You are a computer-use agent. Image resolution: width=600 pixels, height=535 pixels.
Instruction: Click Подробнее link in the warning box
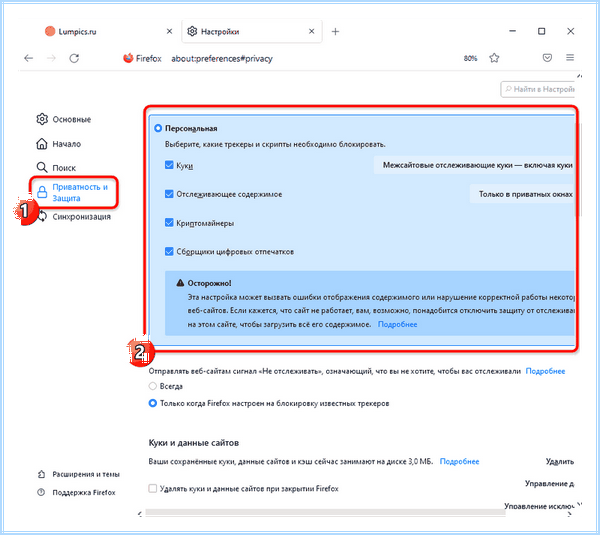398,324
